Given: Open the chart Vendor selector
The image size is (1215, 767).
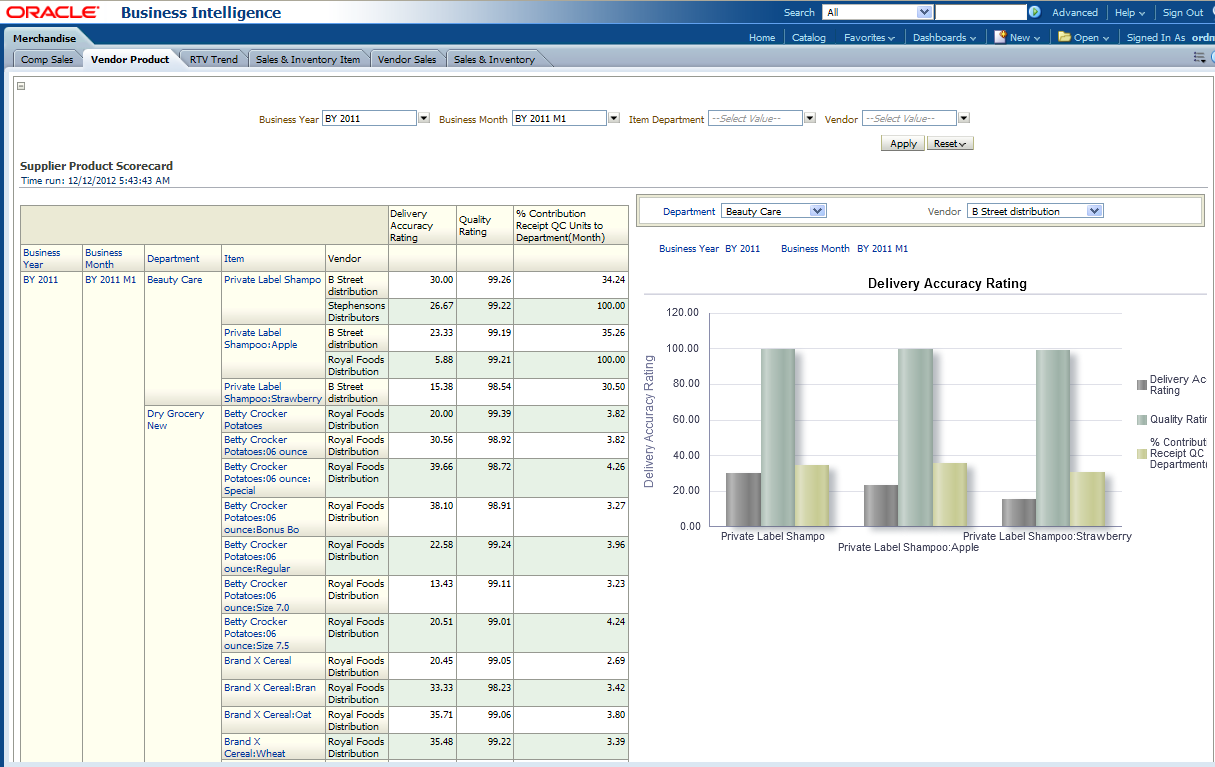Looking at the screenshot, I should point(1094,211).
